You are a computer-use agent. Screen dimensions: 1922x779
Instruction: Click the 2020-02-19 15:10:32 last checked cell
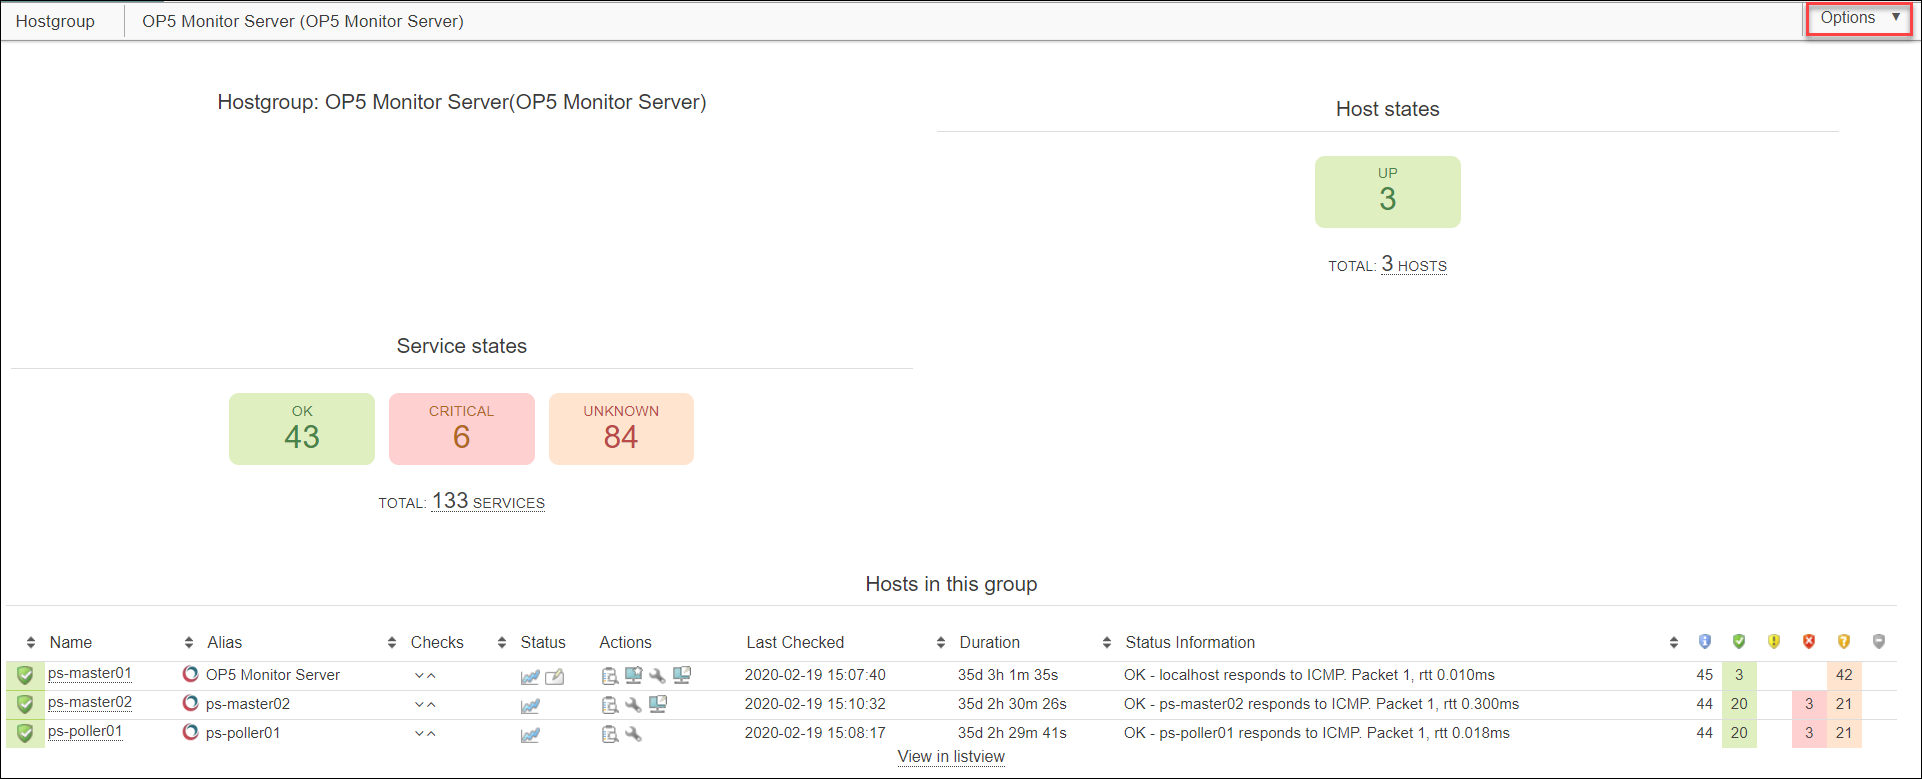[815, 705]
